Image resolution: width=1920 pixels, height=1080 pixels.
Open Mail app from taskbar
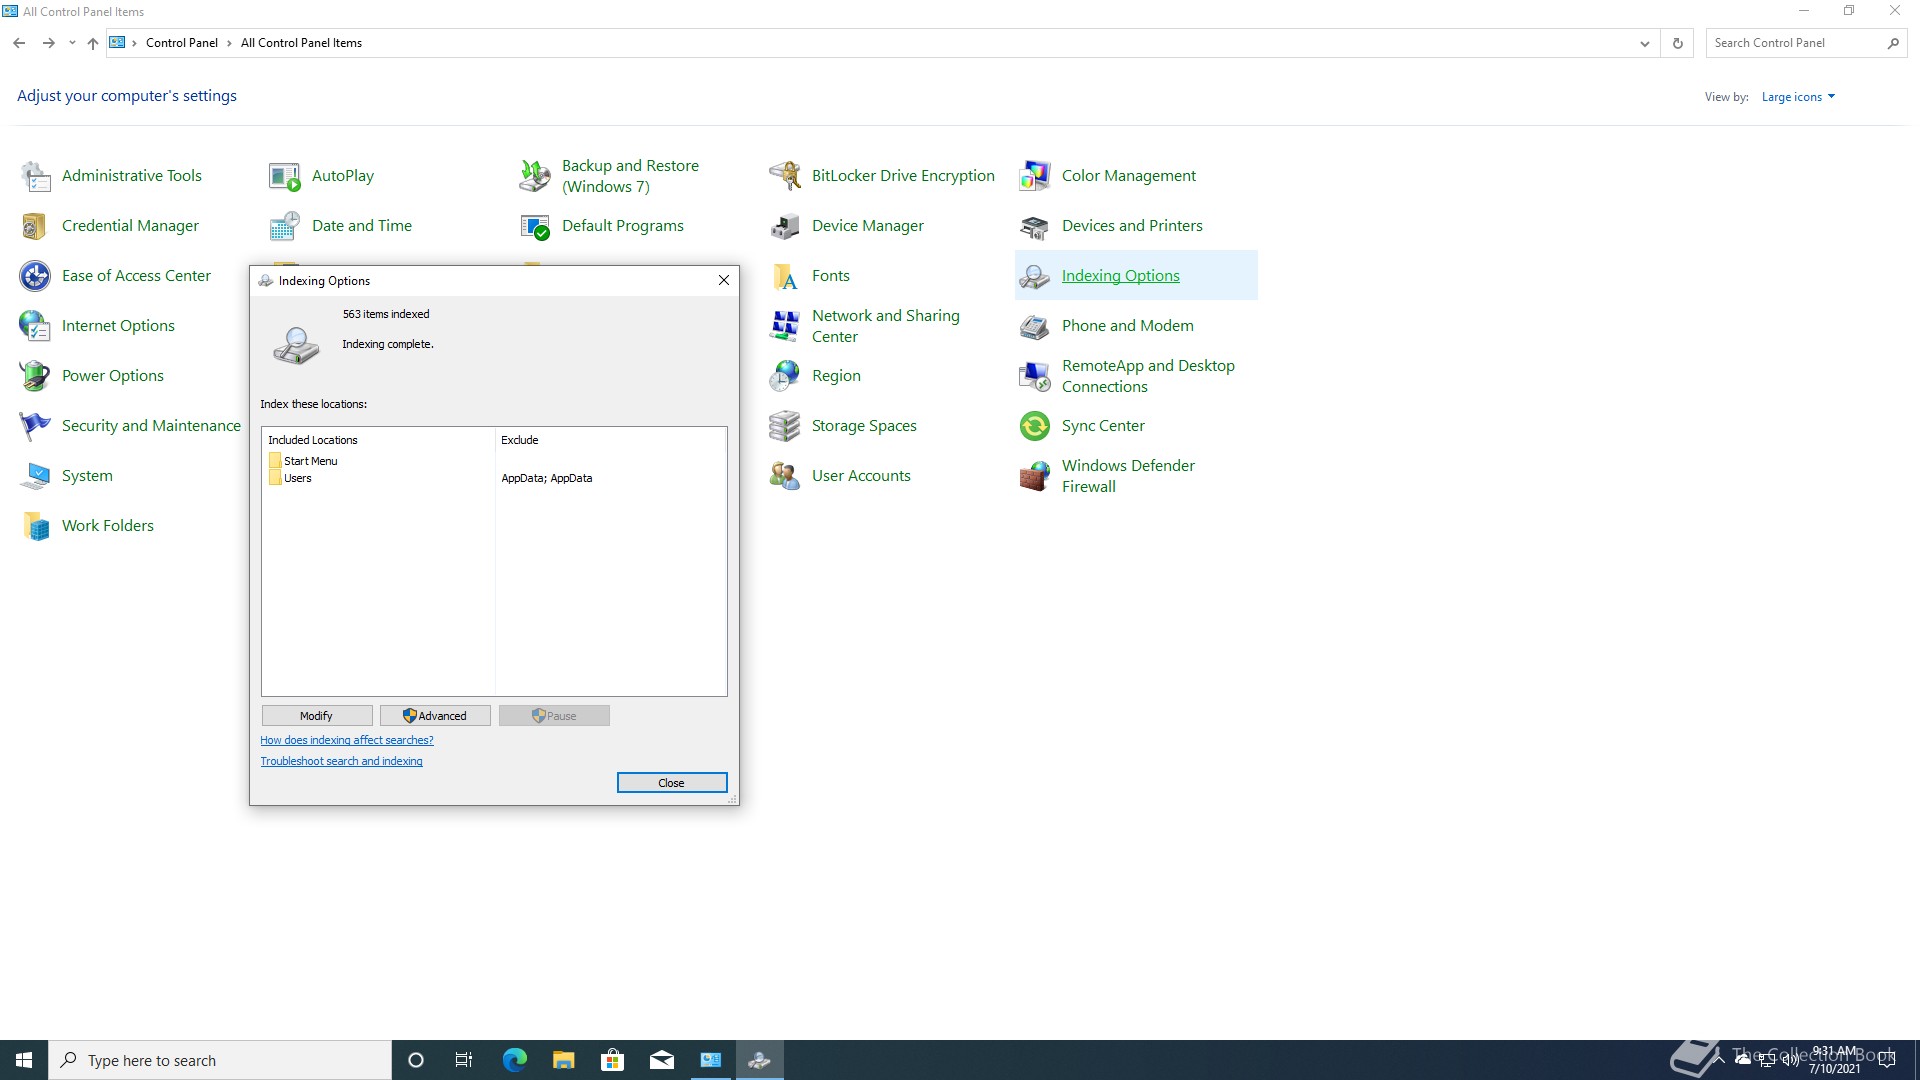pos(662,1060)
